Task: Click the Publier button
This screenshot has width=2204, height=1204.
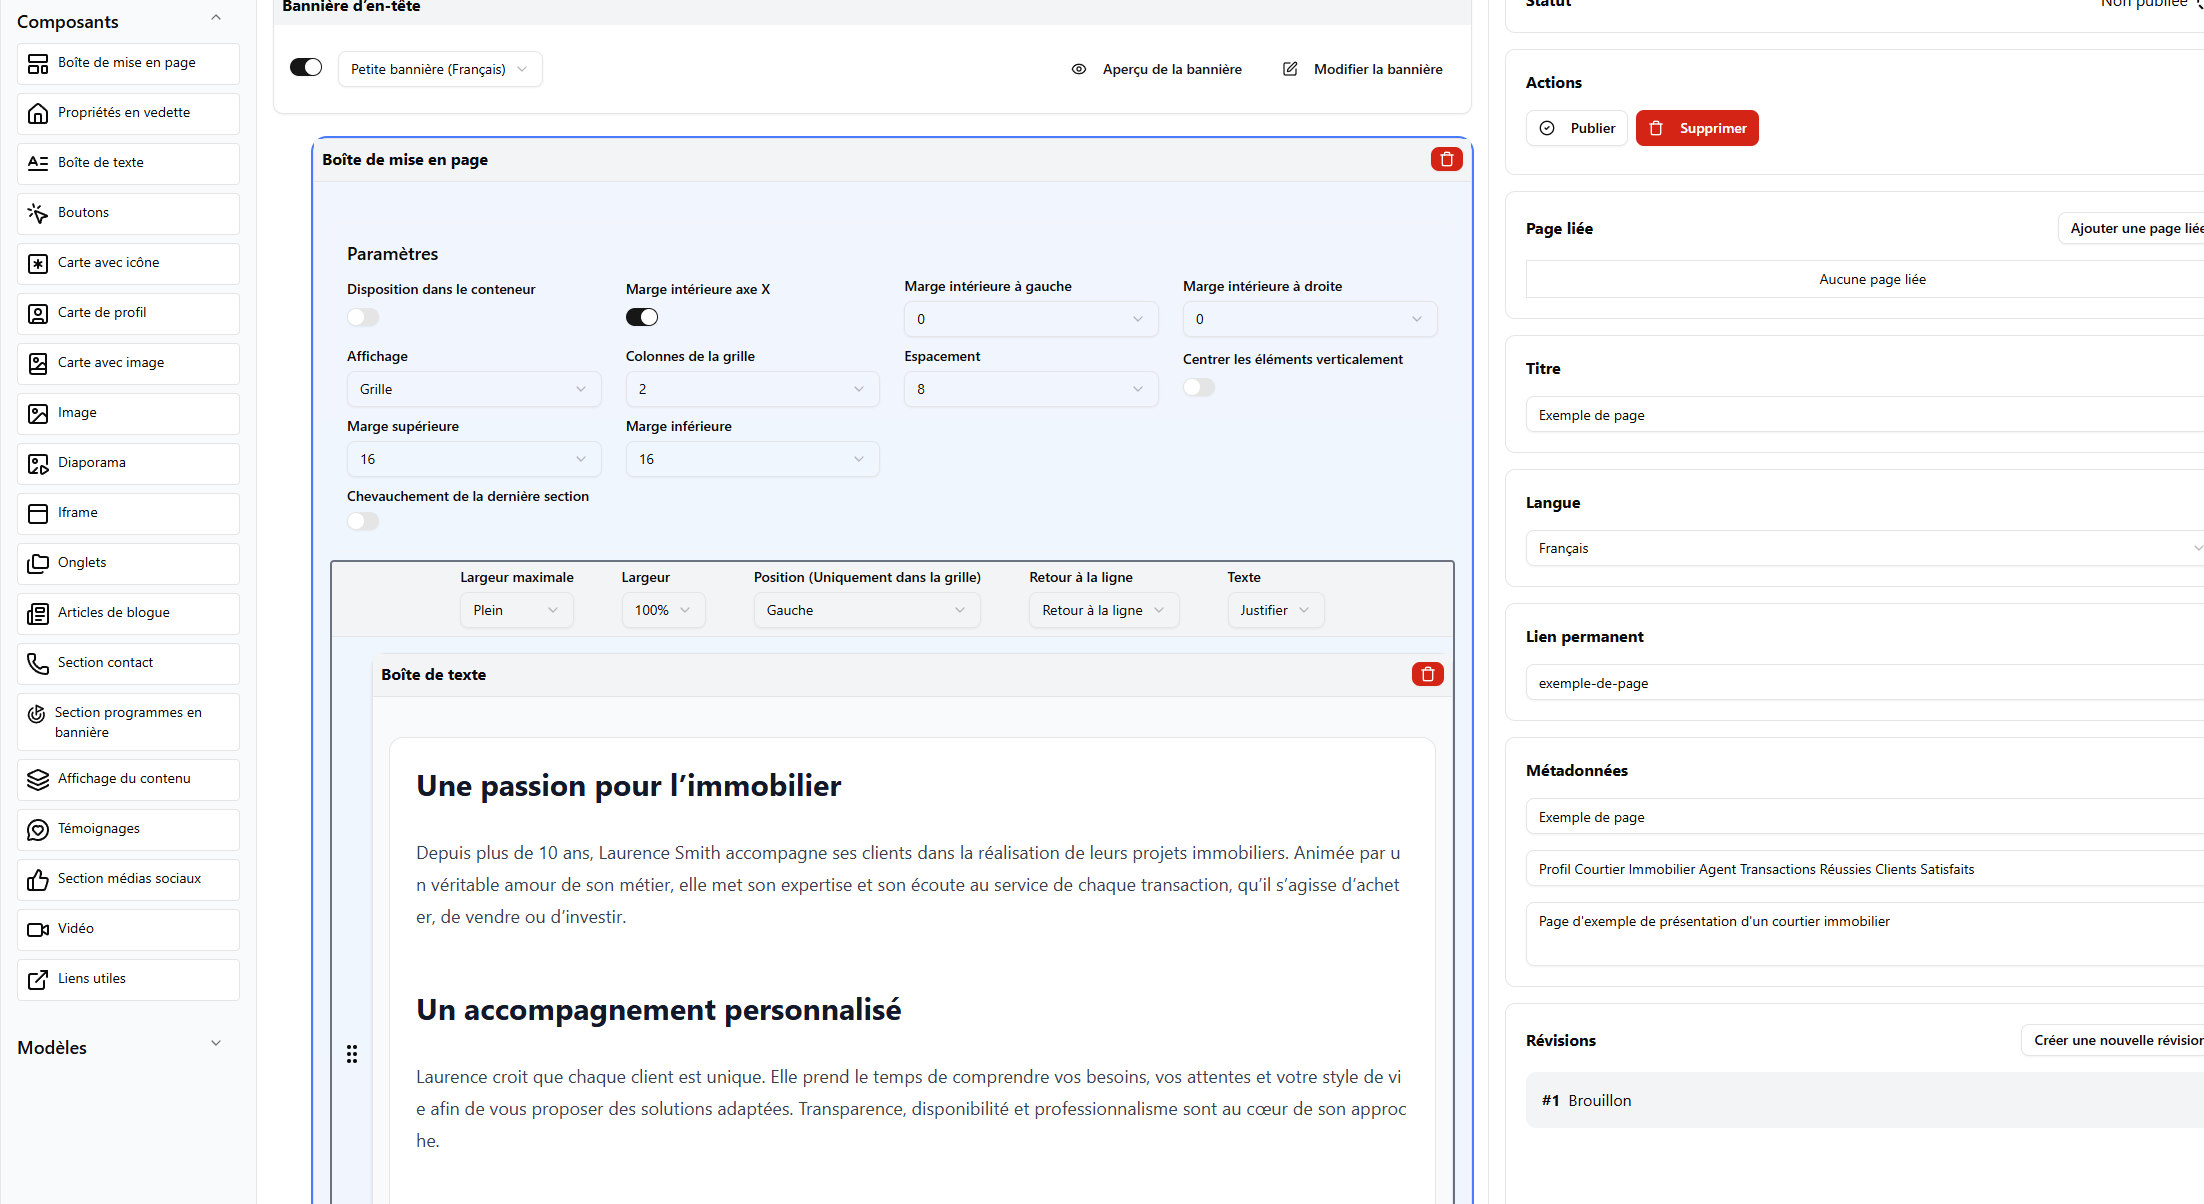Action: coord(1577,128)
